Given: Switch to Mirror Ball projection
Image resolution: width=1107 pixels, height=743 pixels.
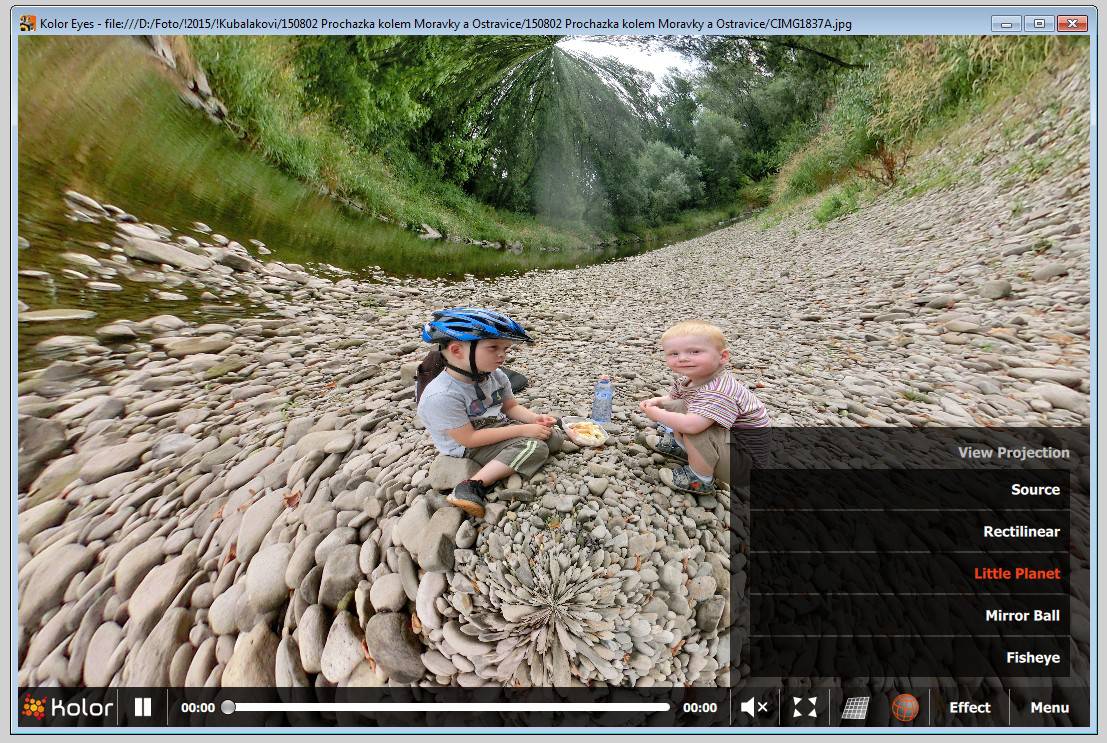Looking at the screenshot, I should point(1021,616).
